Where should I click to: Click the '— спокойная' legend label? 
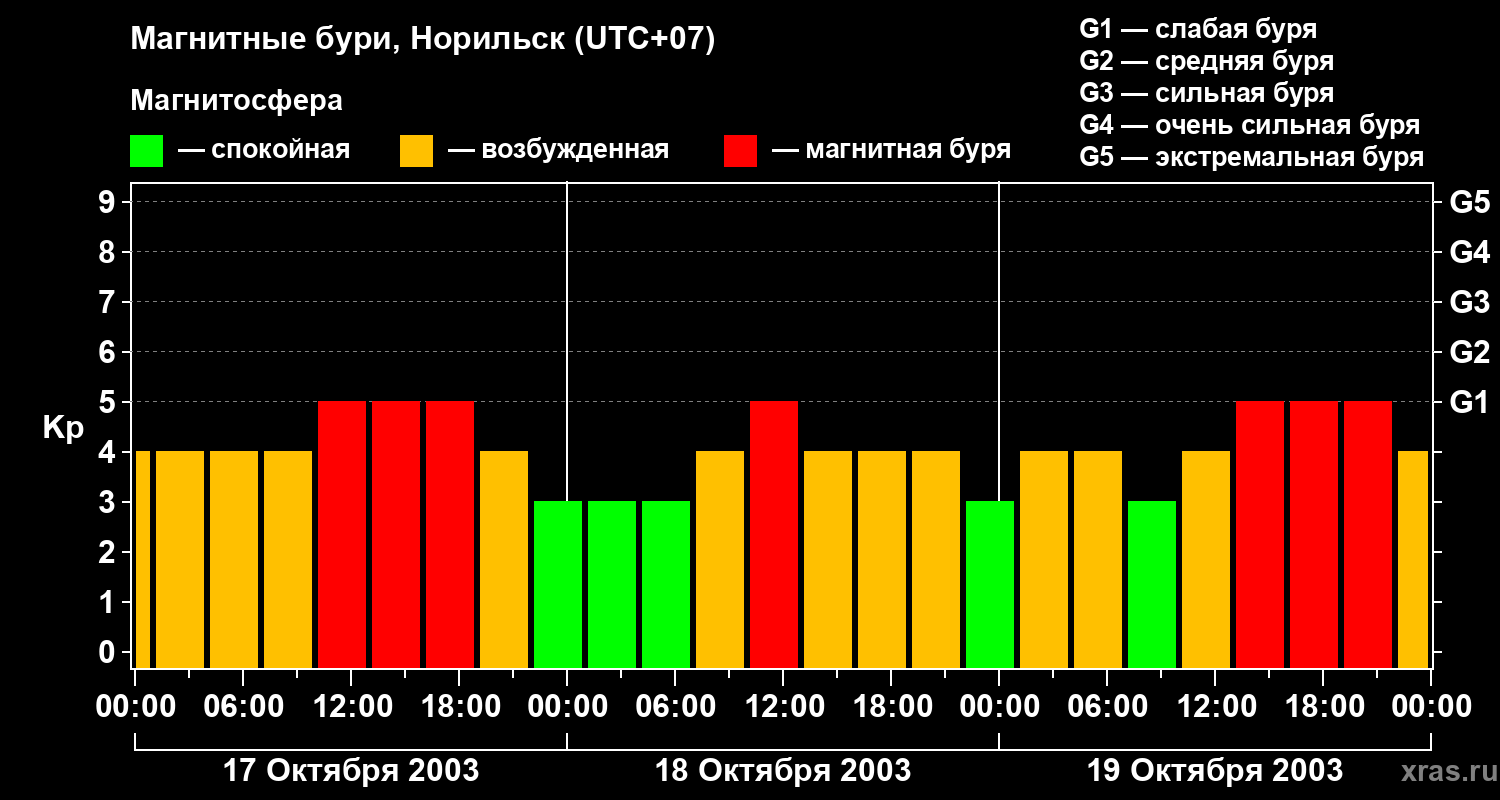[264, 150]
